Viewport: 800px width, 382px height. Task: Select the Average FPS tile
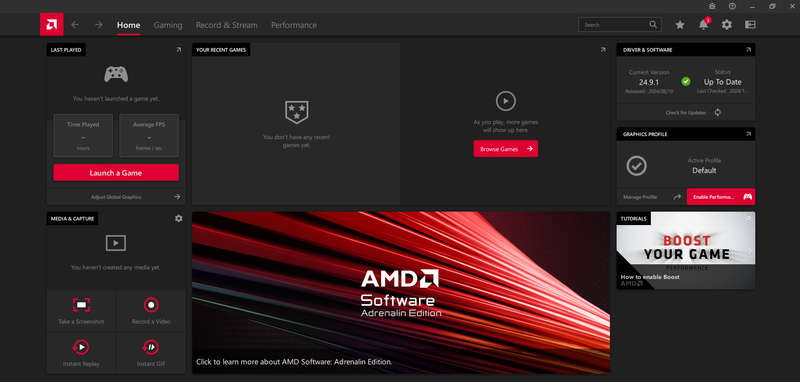point(149,136)
